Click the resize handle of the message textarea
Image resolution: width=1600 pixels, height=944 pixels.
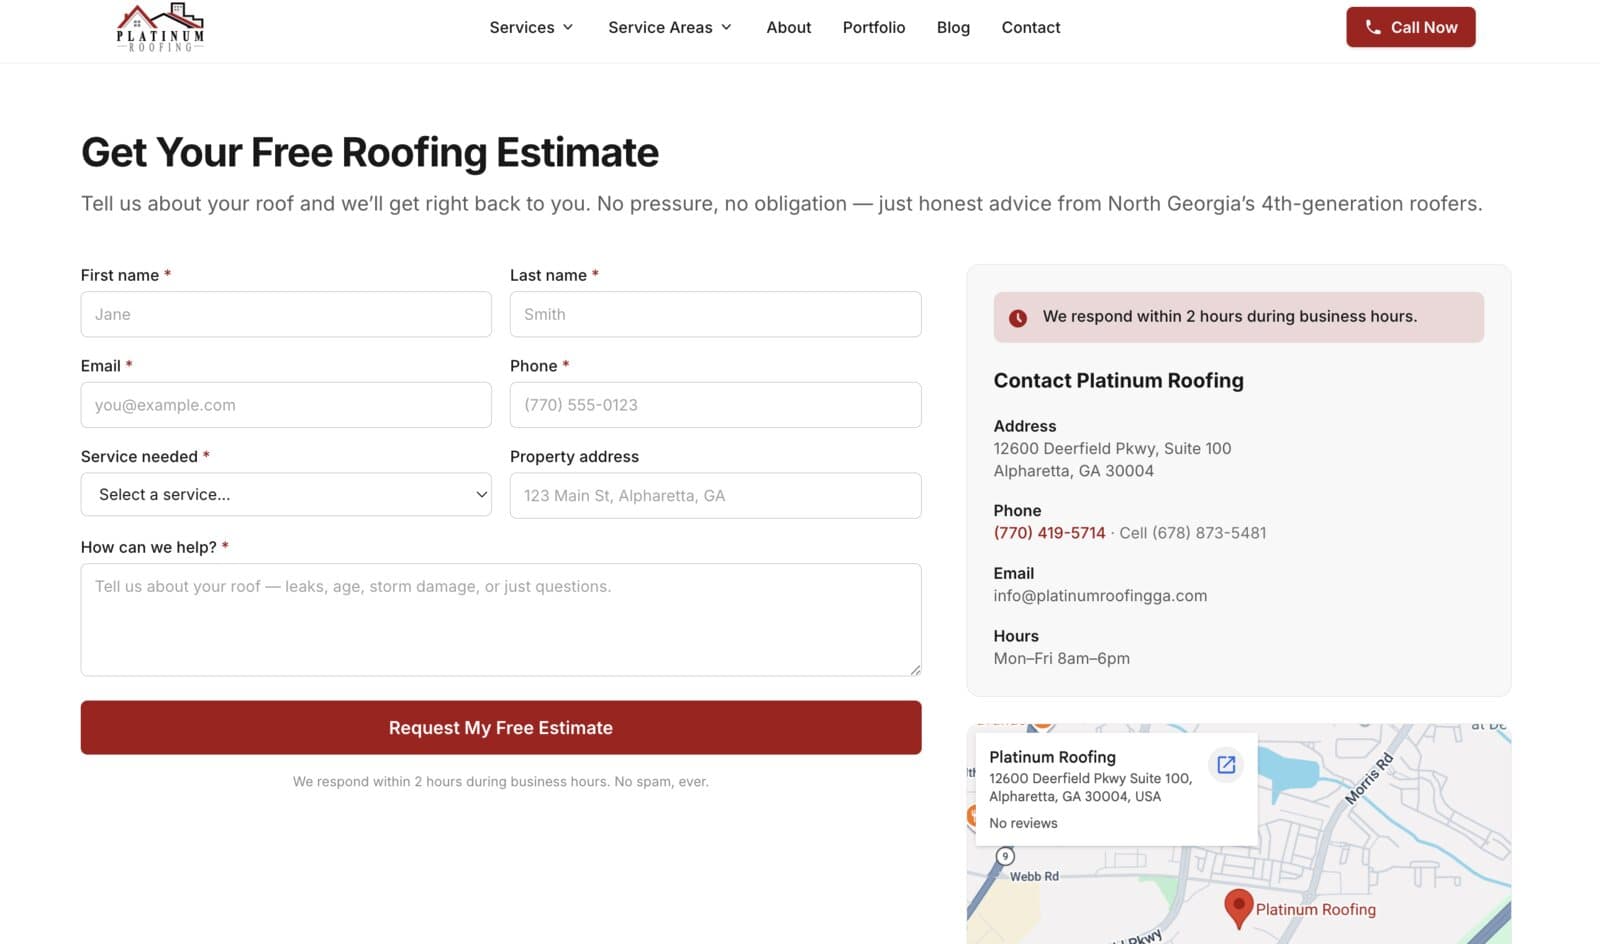tap(915, 670)
